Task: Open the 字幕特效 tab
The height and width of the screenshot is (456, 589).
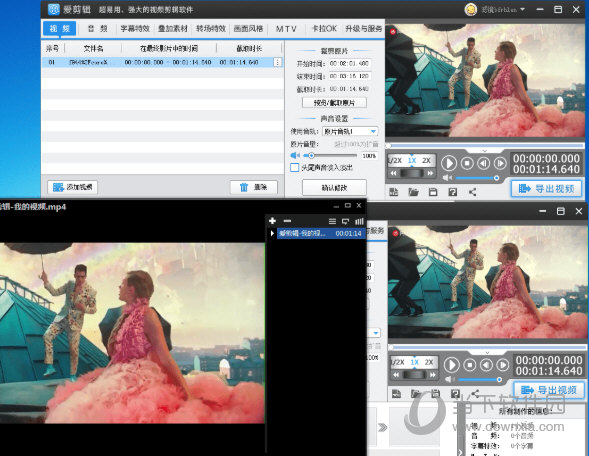Action: 135,29
